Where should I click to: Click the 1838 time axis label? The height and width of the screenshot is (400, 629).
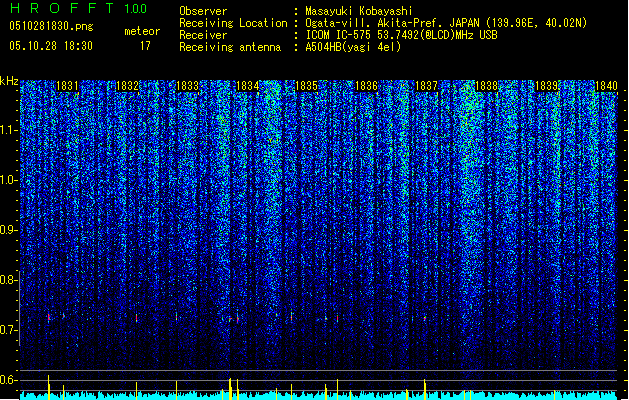click(486, 86)
